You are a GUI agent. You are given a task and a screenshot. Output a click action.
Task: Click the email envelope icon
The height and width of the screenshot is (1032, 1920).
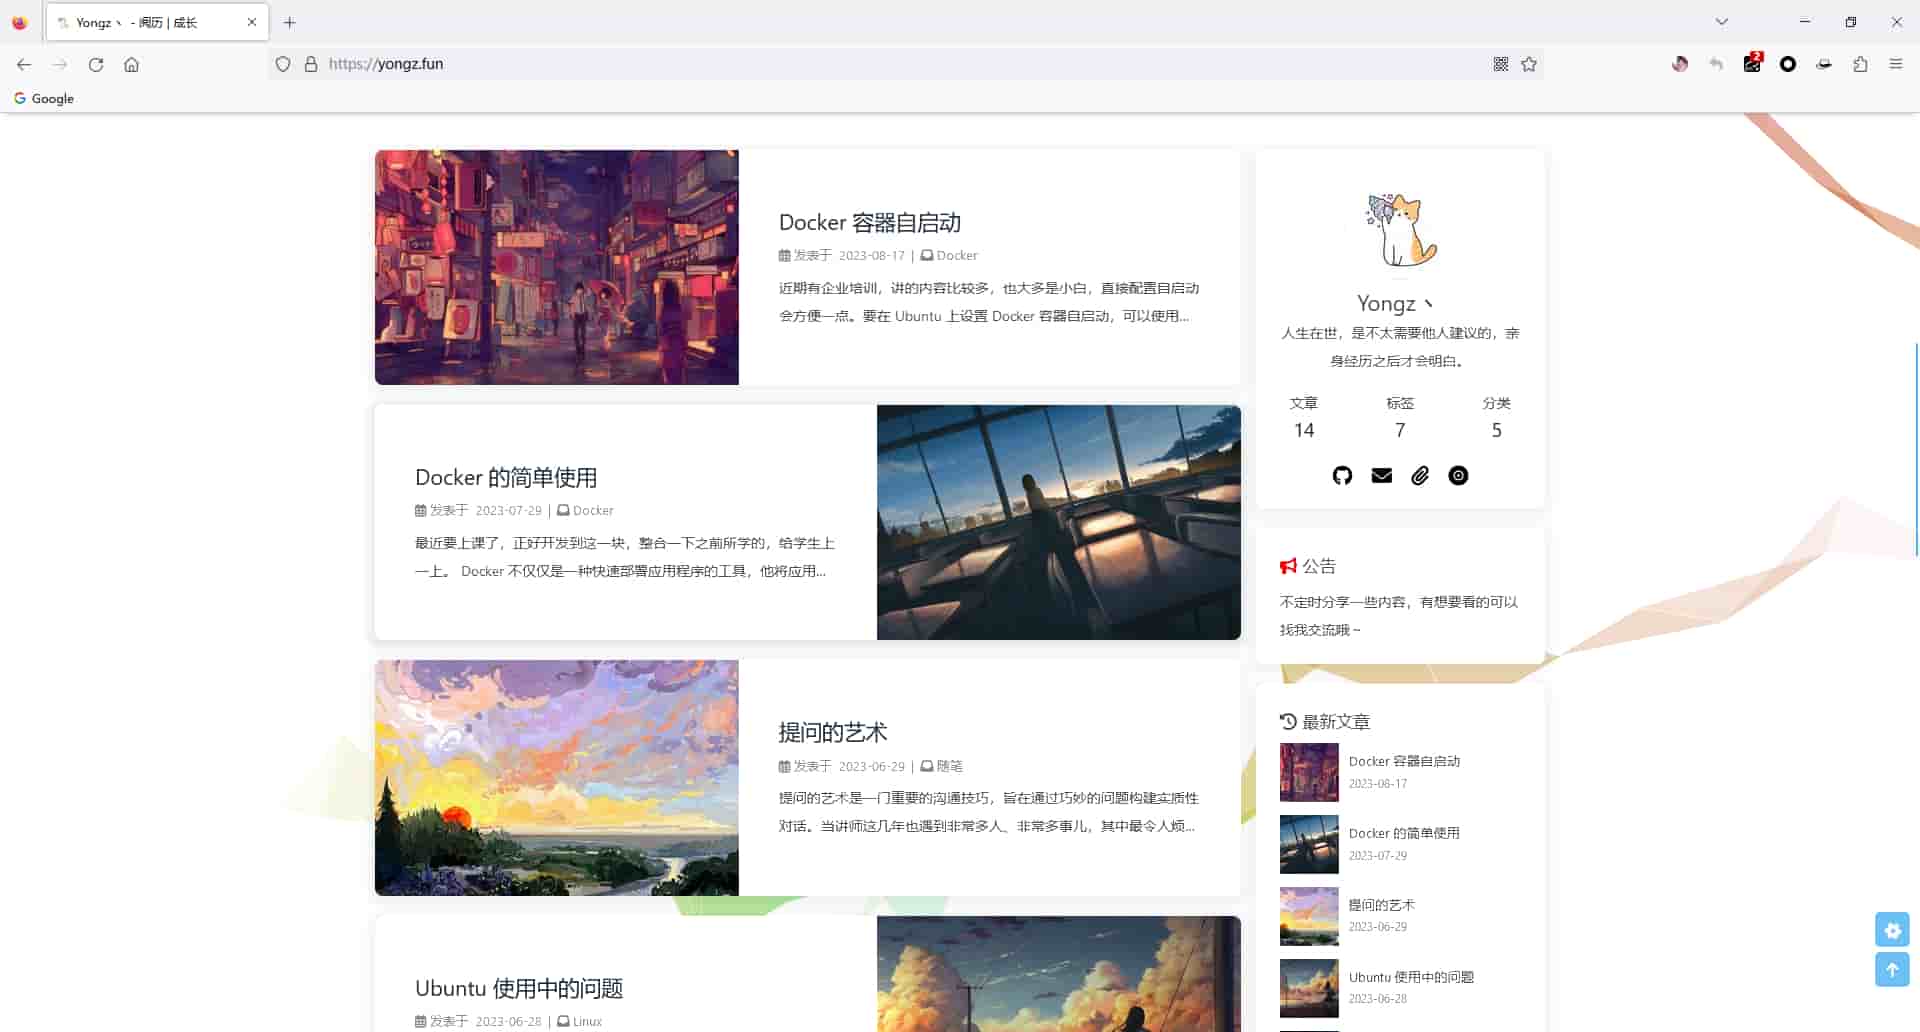(1381, 476)
